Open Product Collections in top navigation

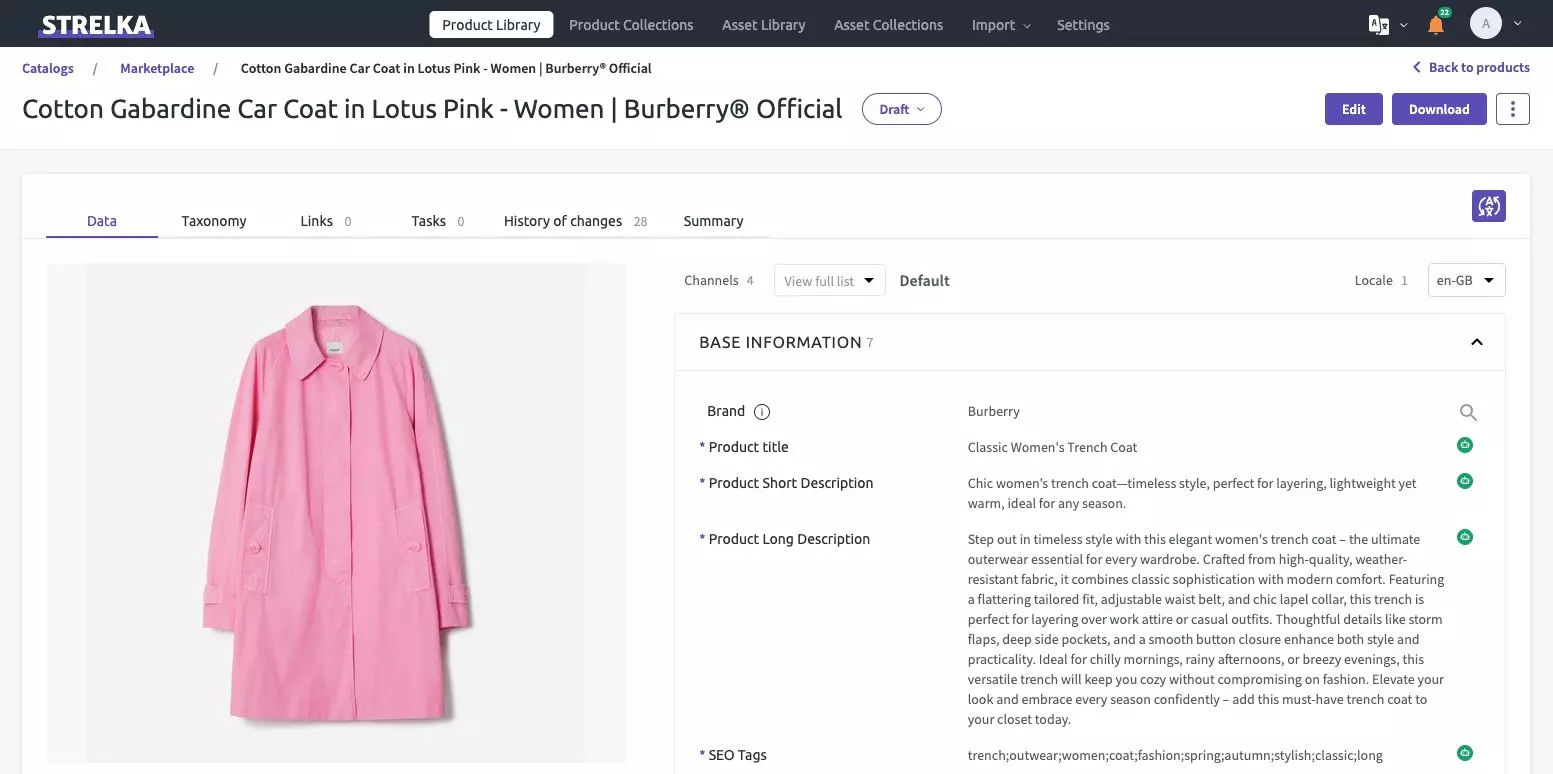[631, 25]
